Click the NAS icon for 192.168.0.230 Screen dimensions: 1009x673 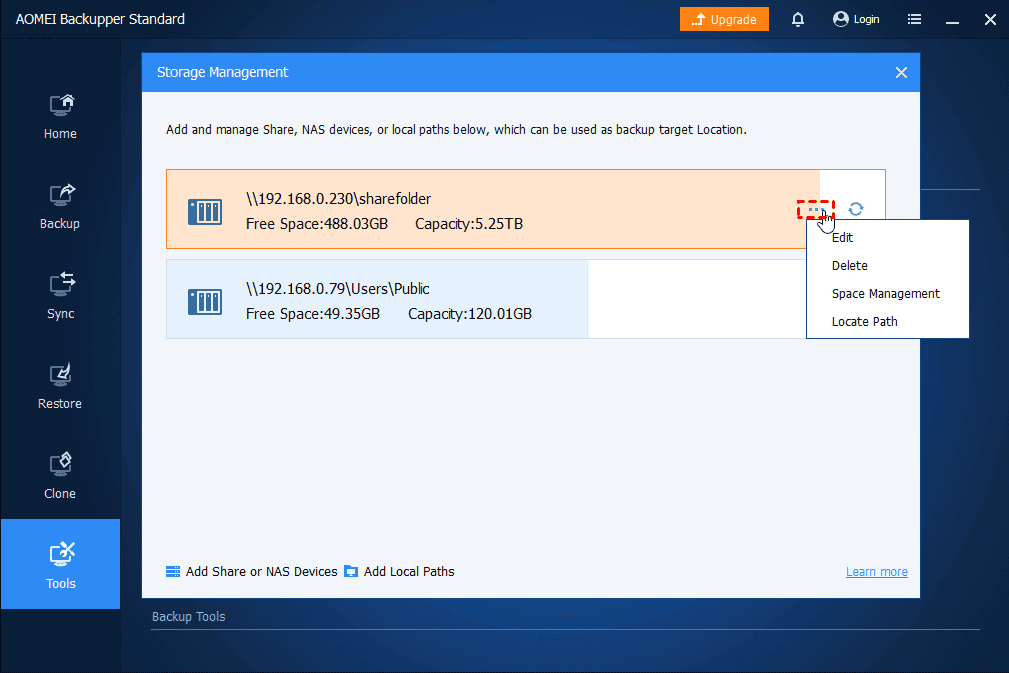click(205, 211)
